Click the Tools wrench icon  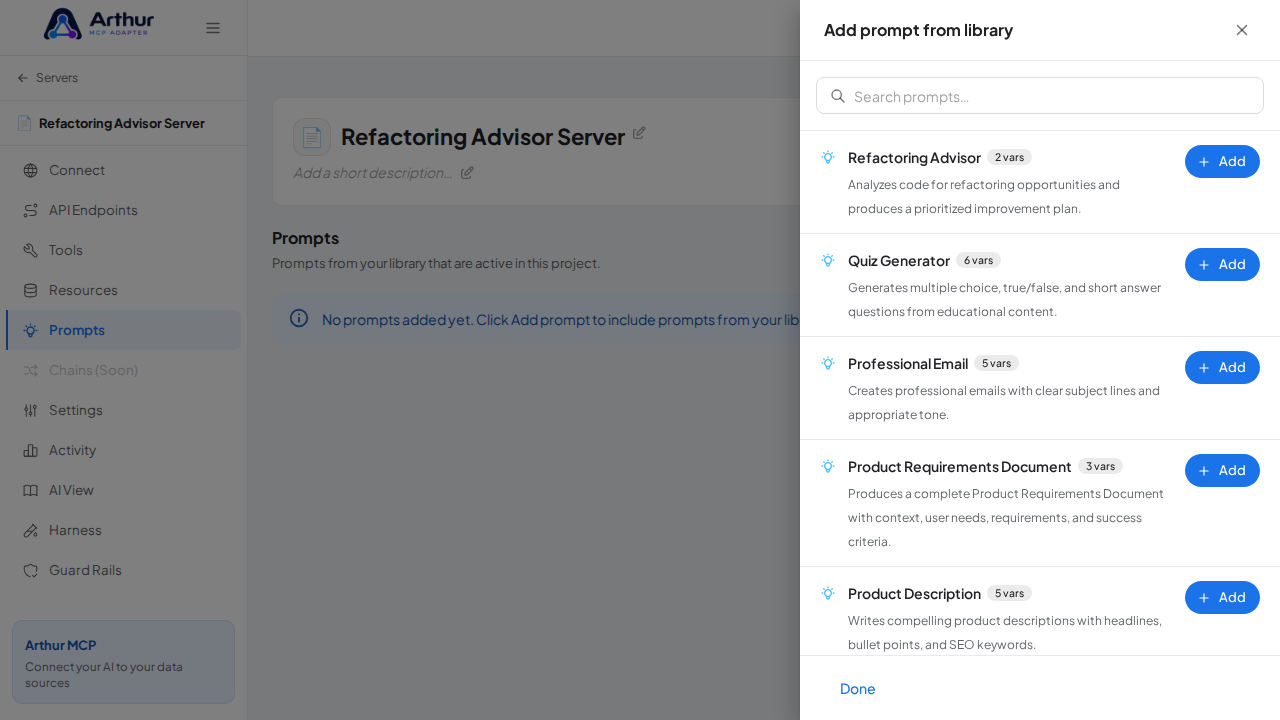point(31,250)
